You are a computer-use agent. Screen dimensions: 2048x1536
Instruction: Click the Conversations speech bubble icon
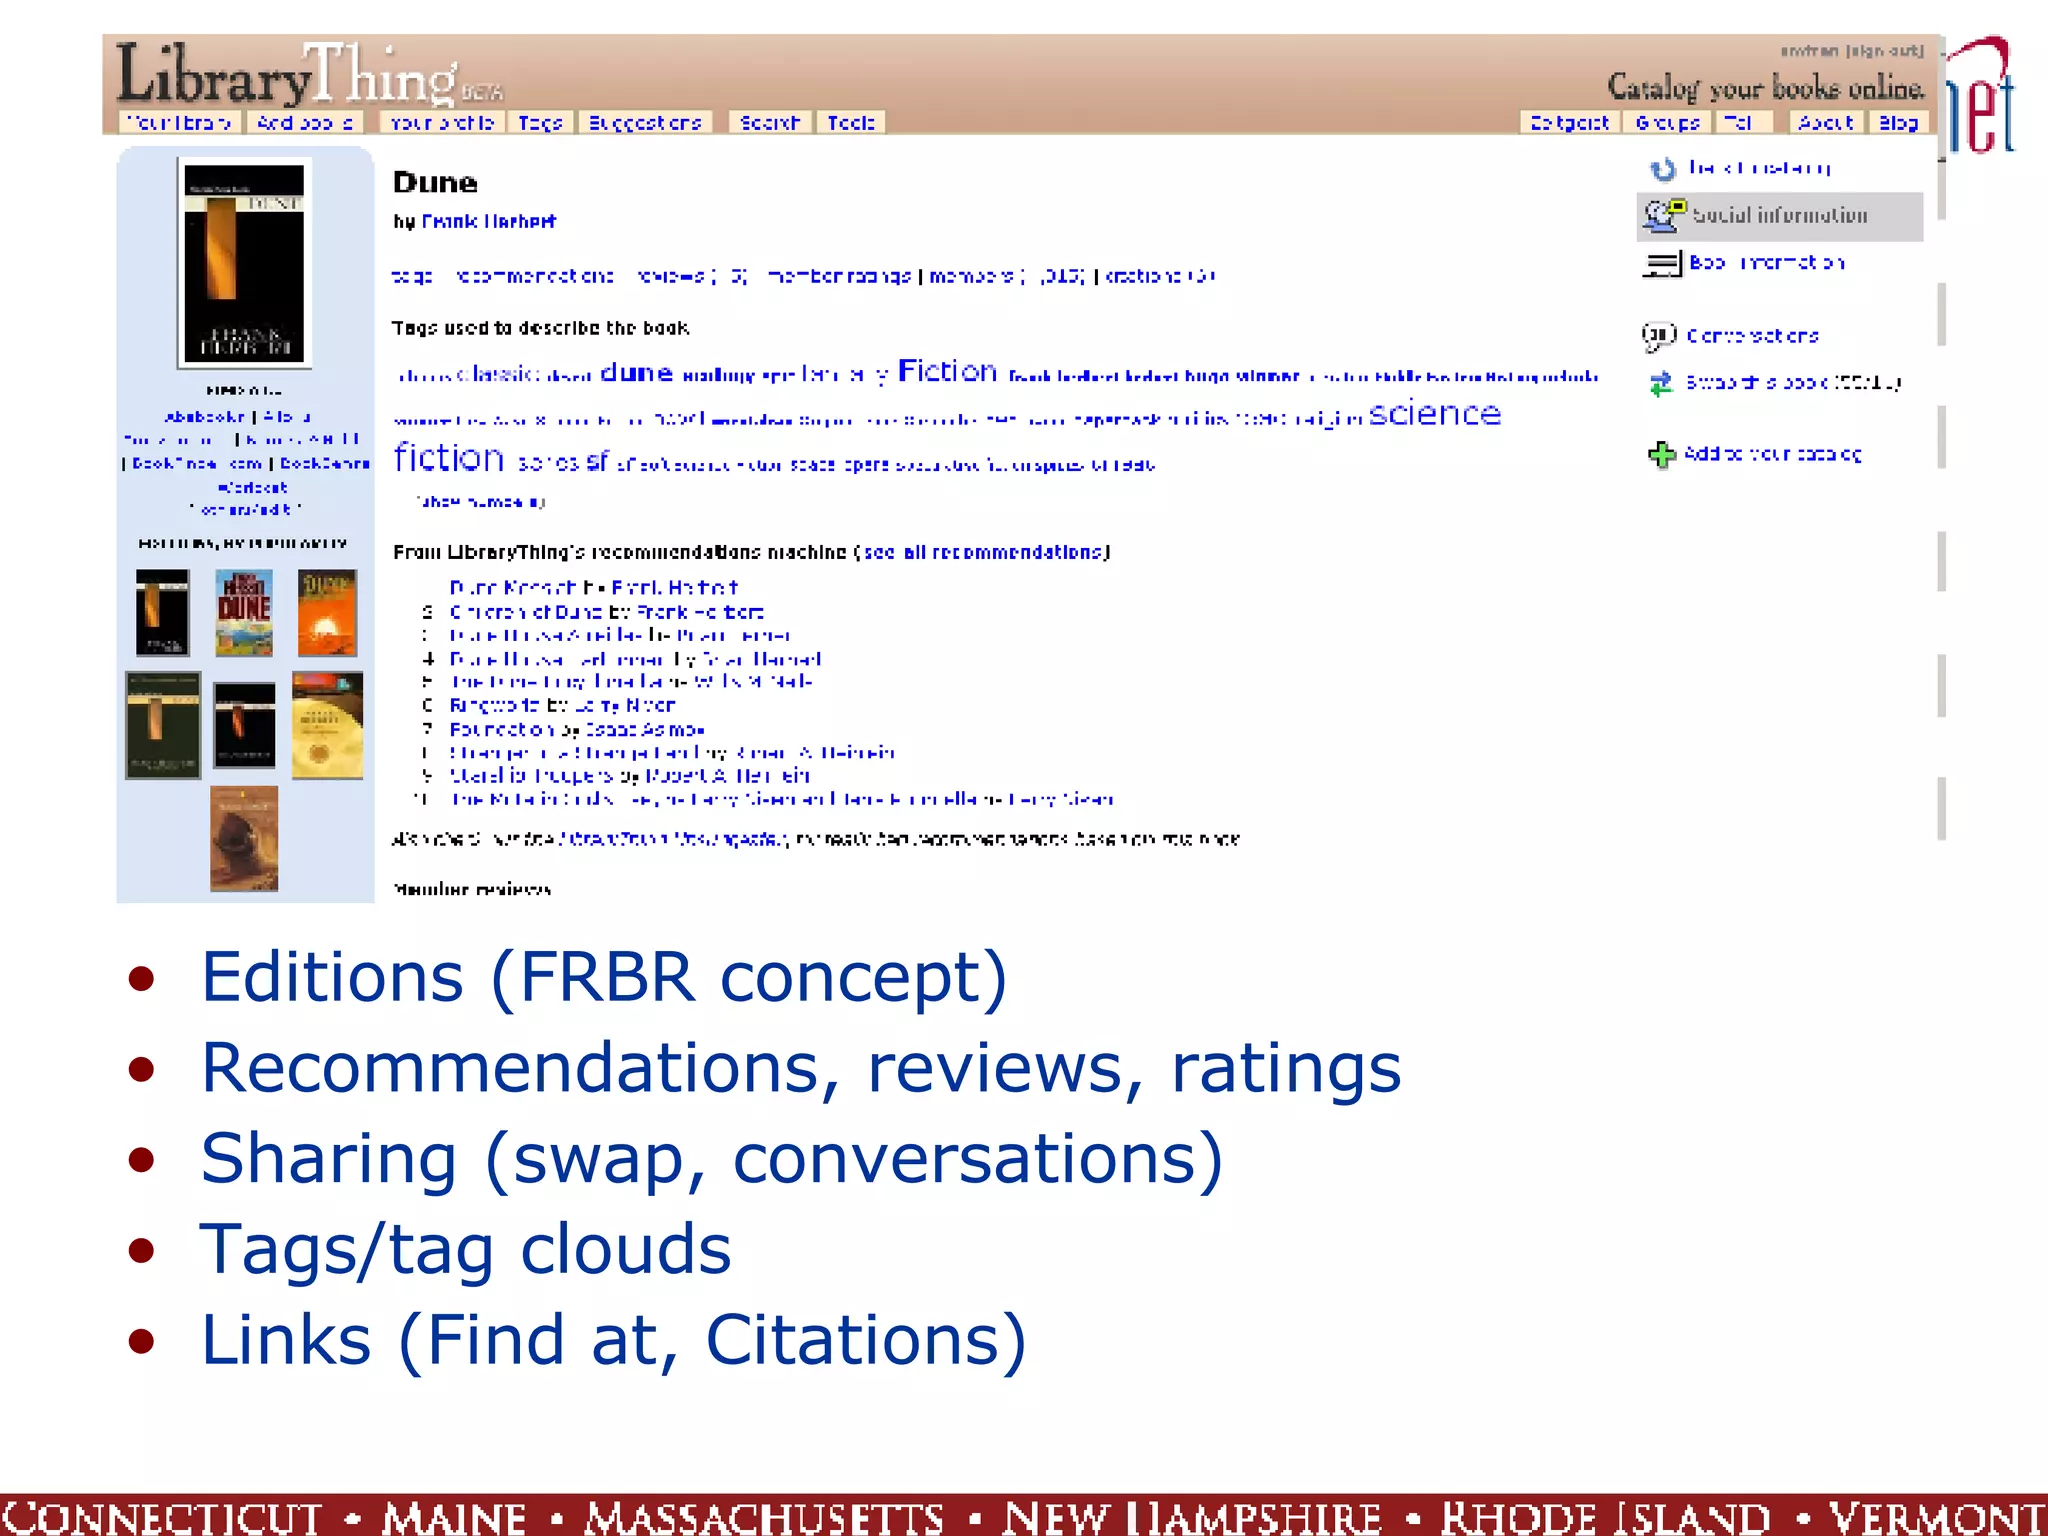[x=1659, y=336]
